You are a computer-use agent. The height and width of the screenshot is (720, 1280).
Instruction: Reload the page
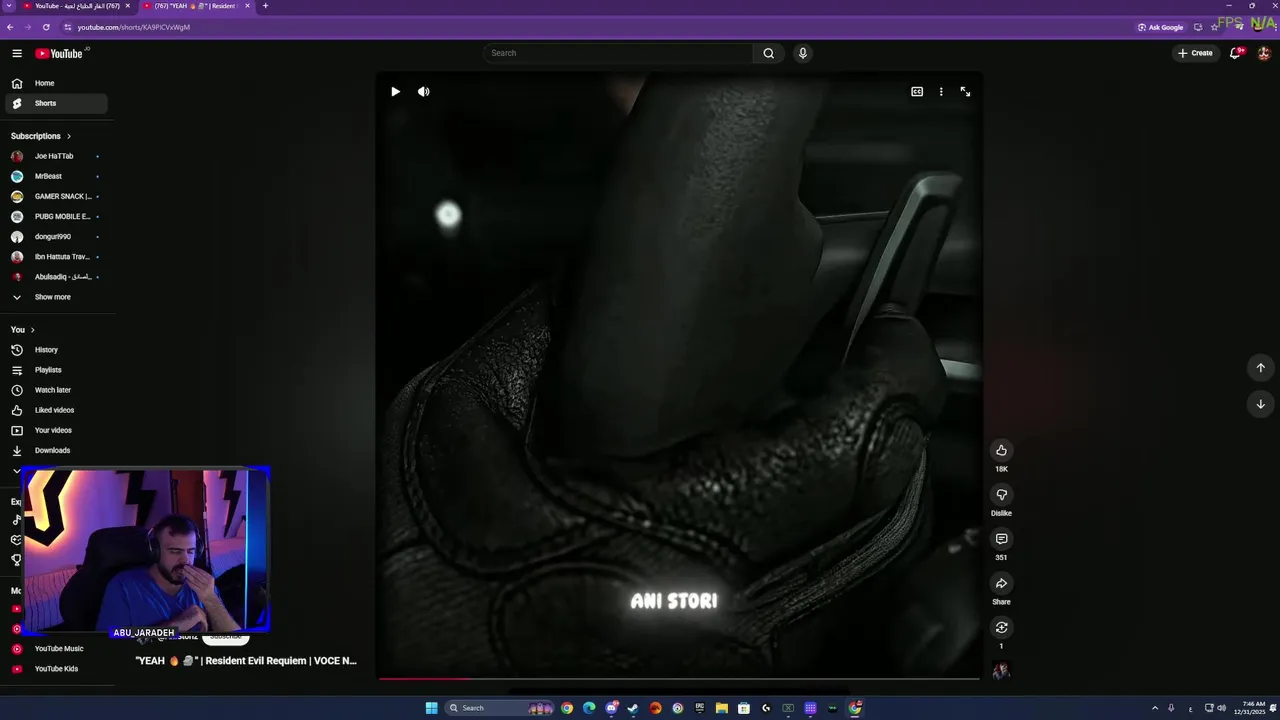pos(46,27)
